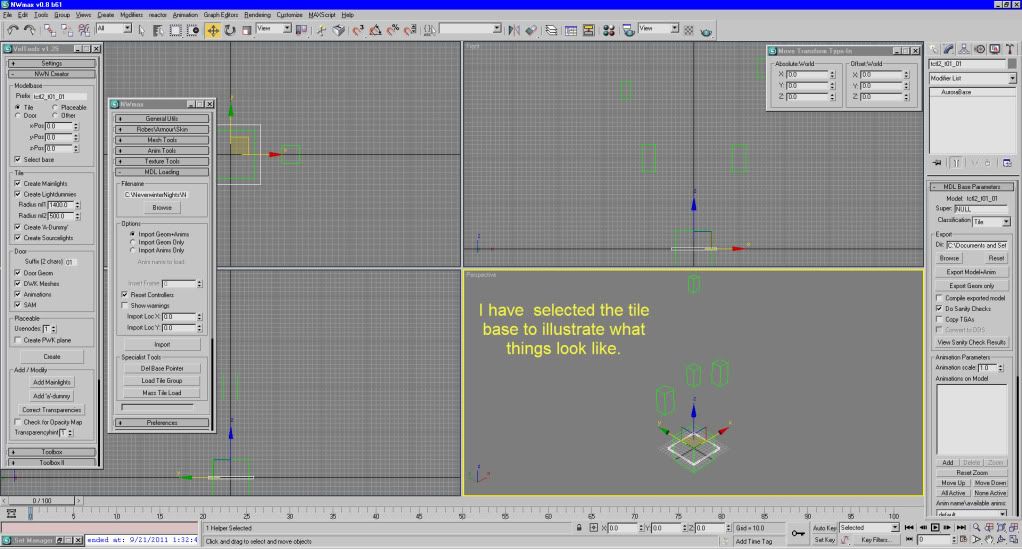Open the Hierarchy tab in command panel

[x=962, y=48]
